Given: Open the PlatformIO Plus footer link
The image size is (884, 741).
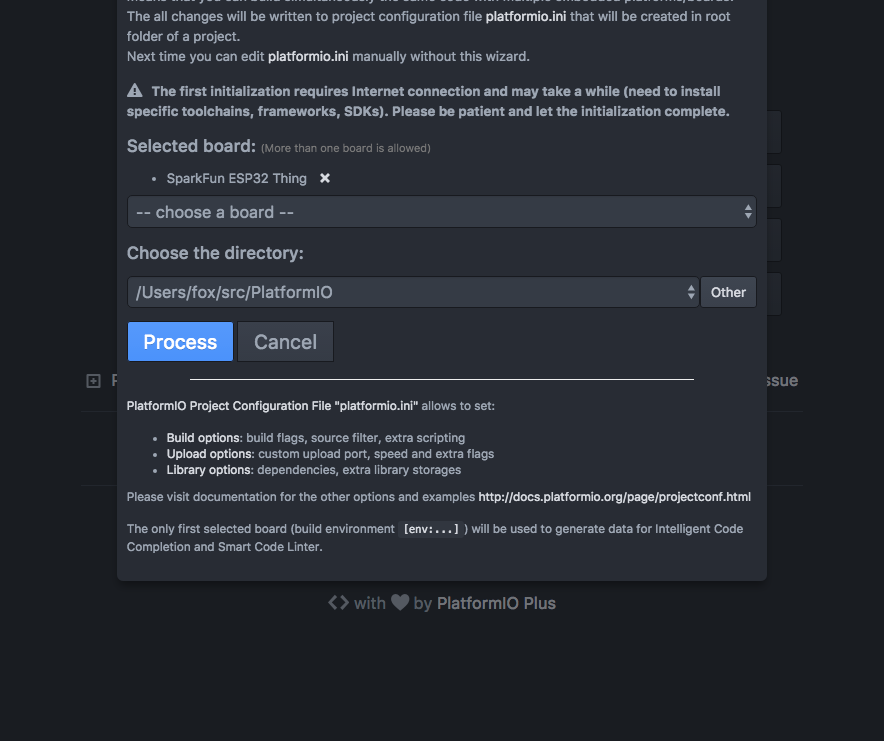Looking at the screenshot, I should tap(496, 603).
